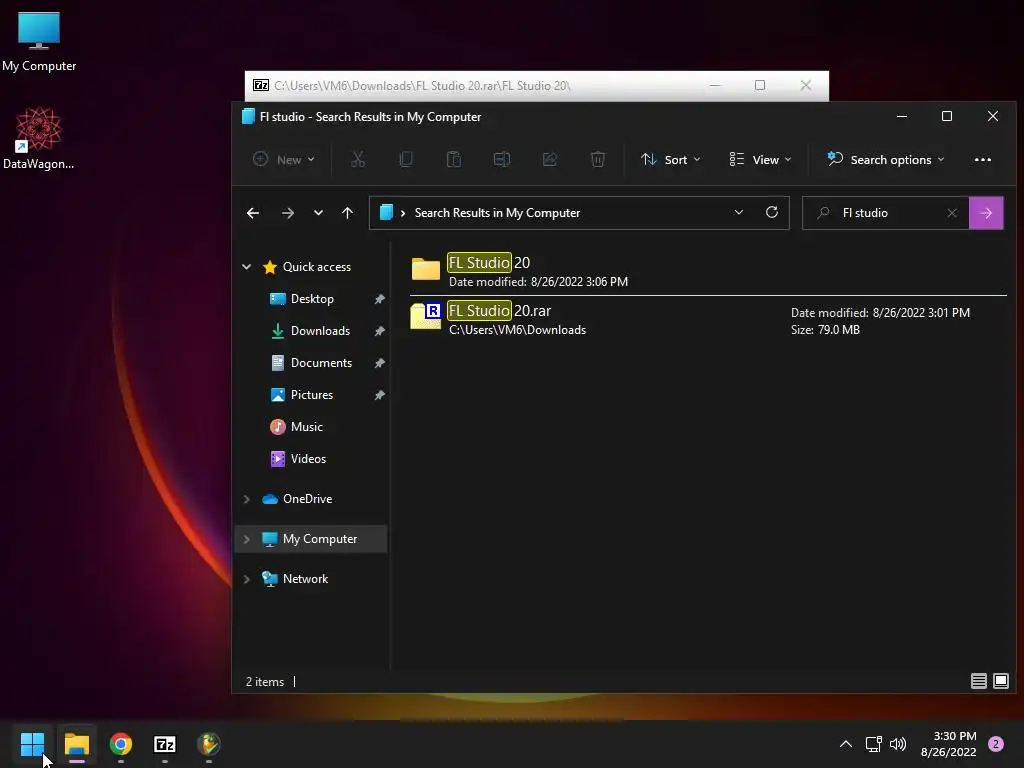Click the Cut scissors icon in toolbar
The width and height of the screenshot is (1024, 768).
(358, 159)
